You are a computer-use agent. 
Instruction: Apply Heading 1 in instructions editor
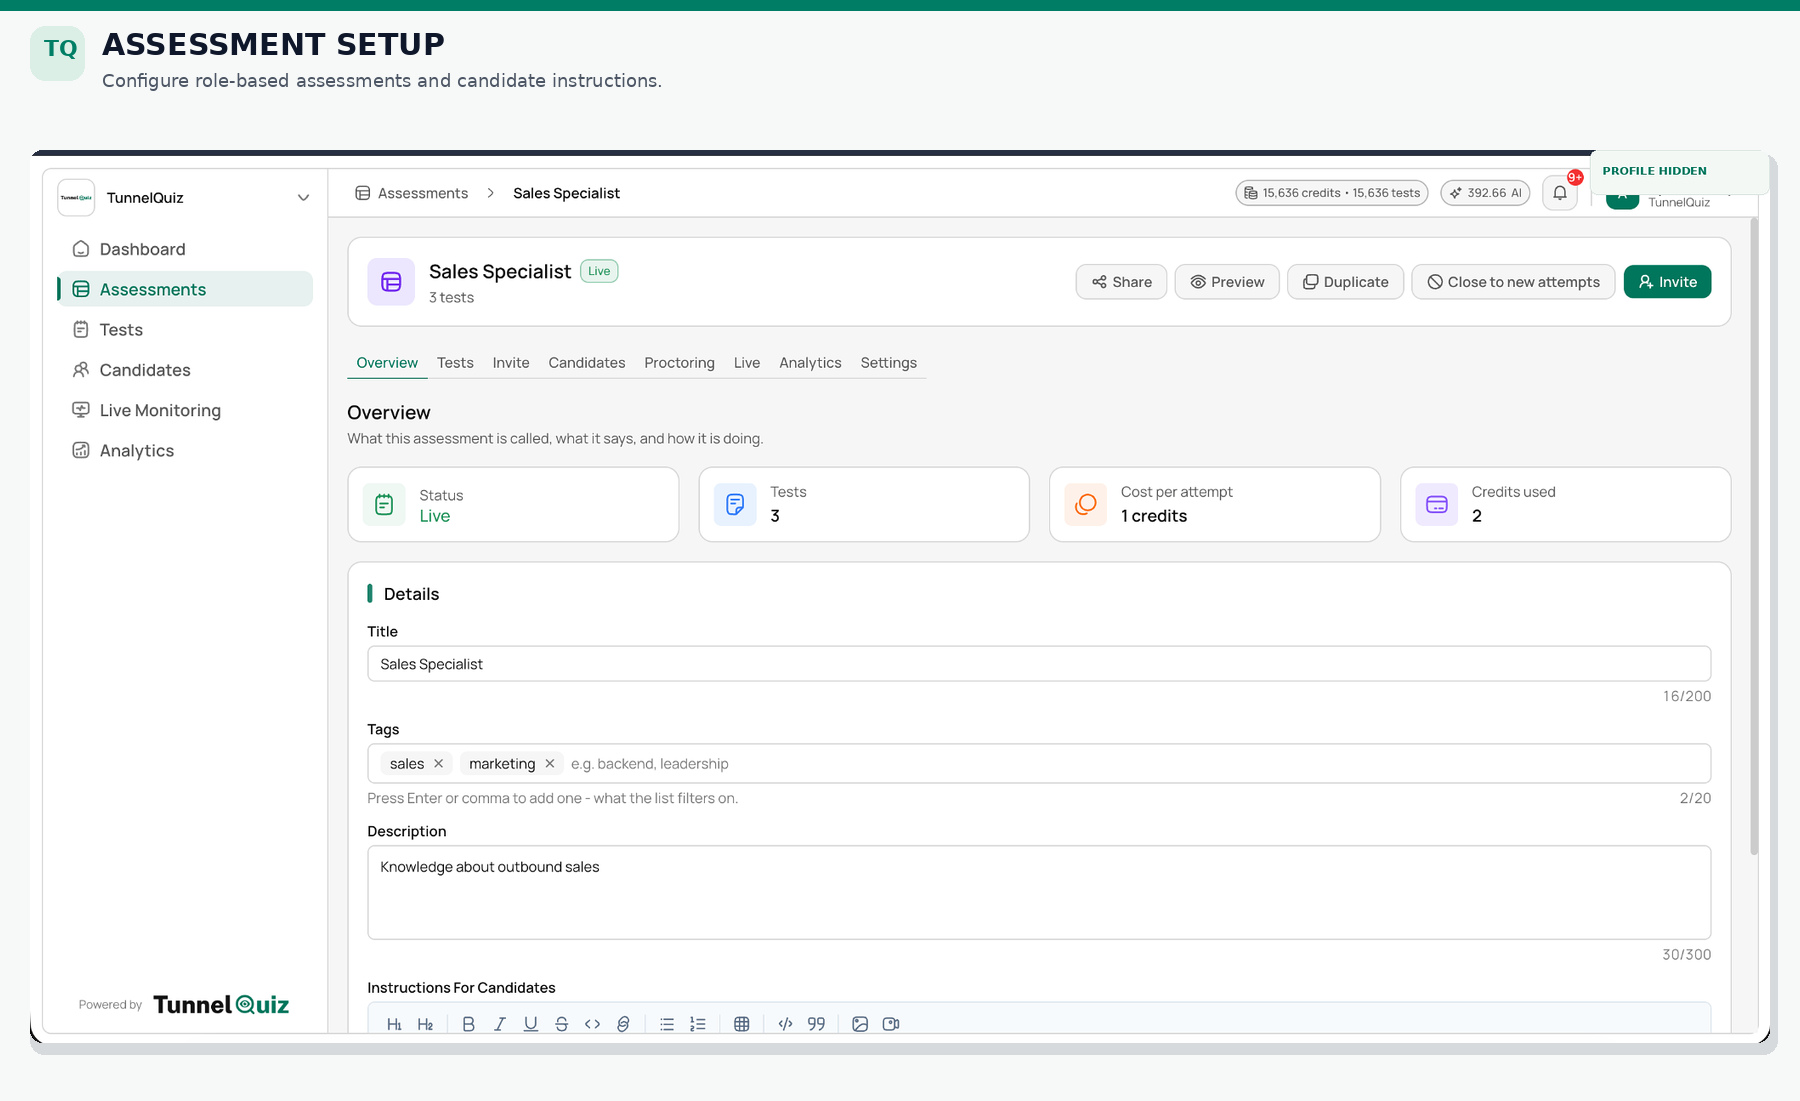pyautogui.click(x=394, y=1024)
